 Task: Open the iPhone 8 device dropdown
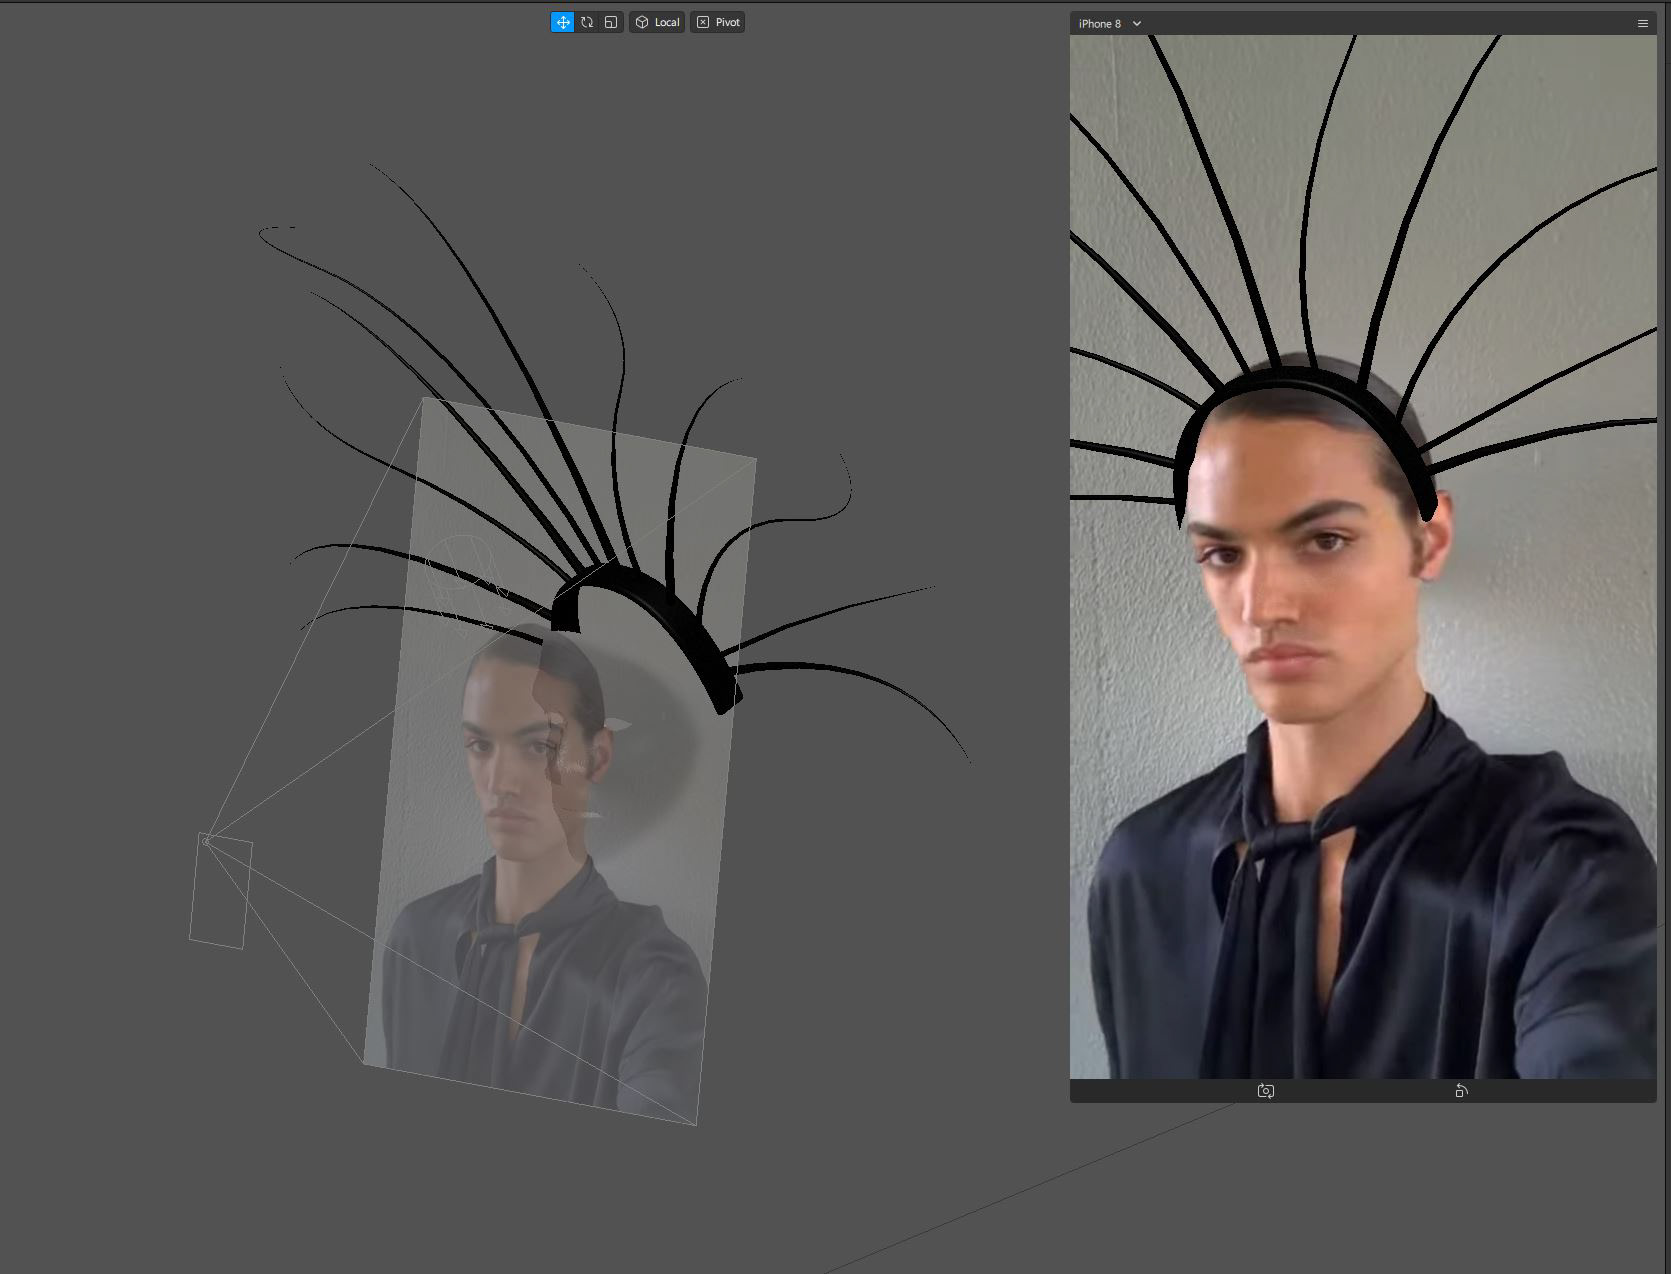click(1109, 23)
